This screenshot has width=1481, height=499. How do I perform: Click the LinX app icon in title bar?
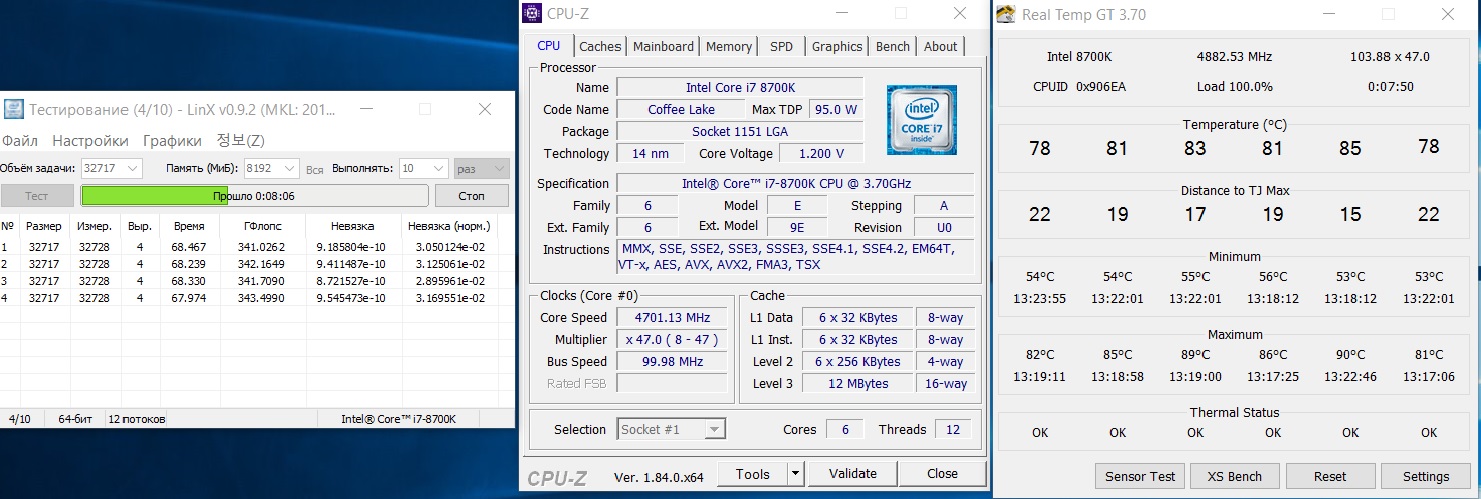tap(14, 109)
